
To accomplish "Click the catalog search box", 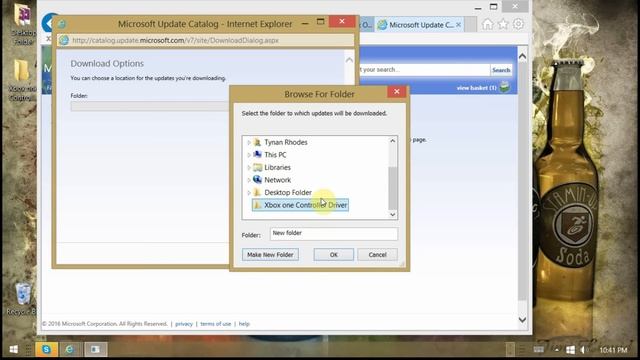I will click(x=424, y=70).
